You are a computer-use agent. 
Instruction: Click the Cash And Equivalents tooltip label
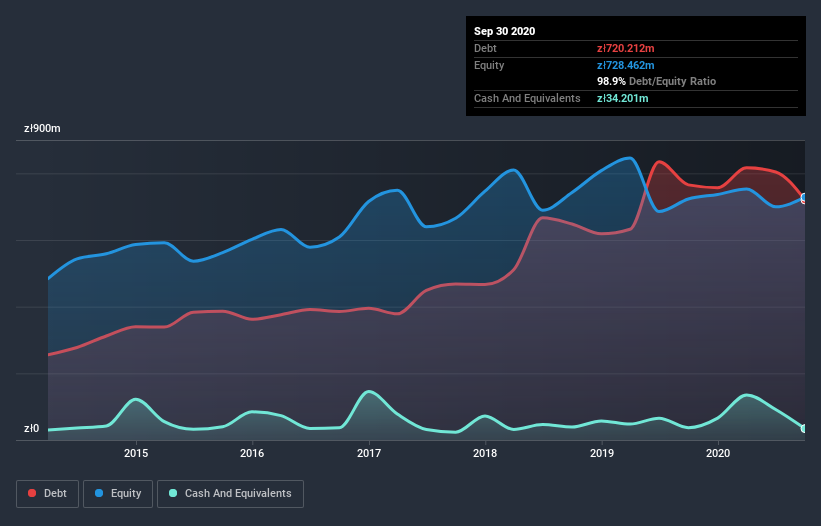point(527,98)
